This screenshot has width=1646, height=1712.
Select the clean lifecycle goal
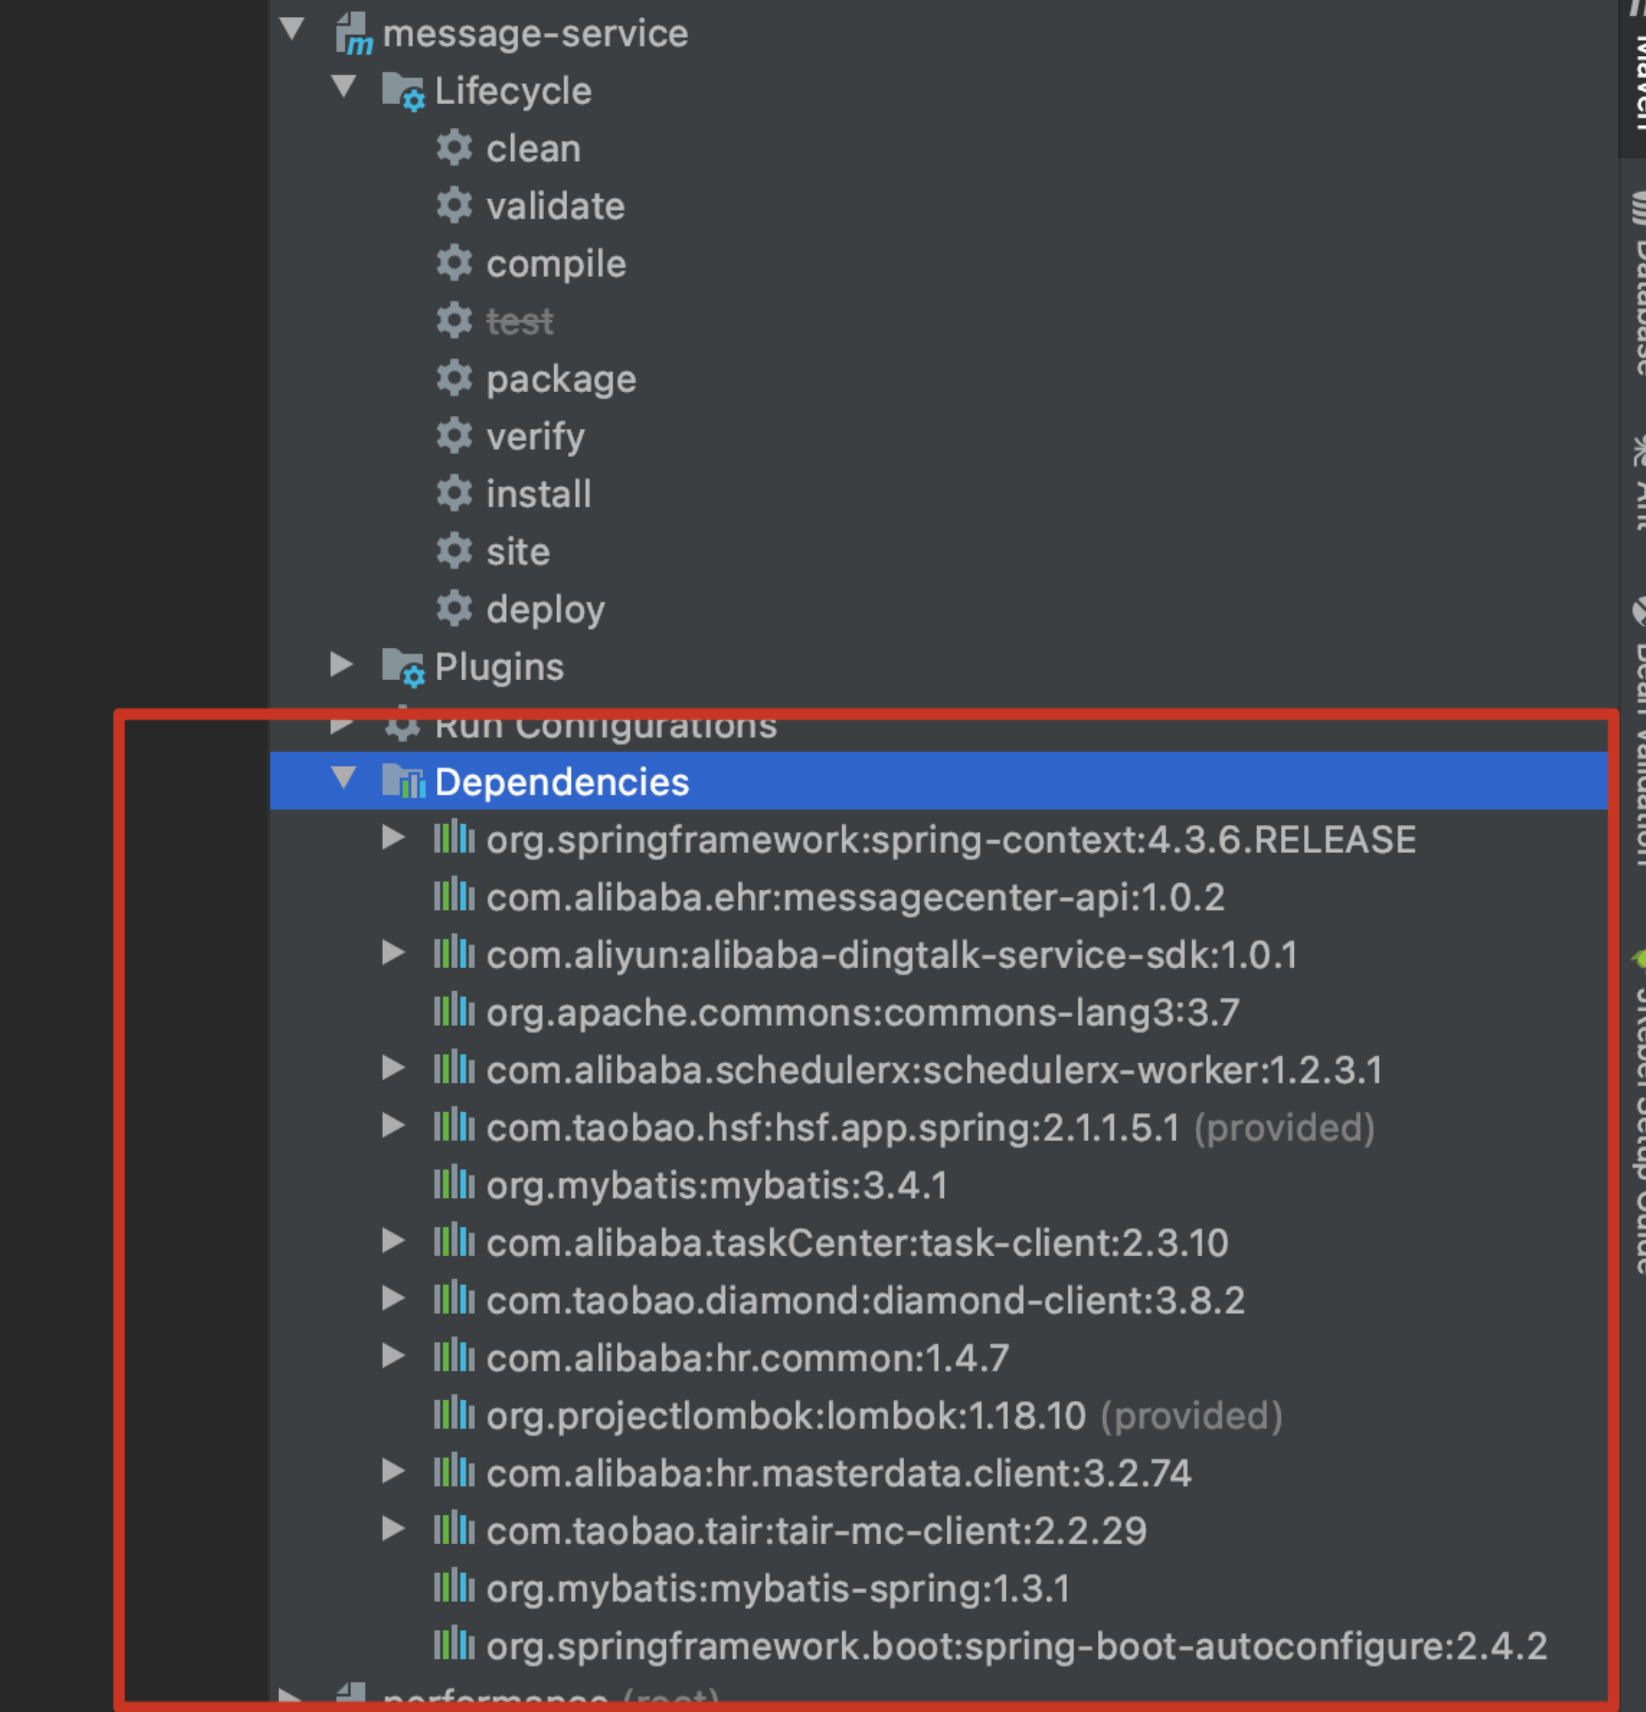click(533, 149)
